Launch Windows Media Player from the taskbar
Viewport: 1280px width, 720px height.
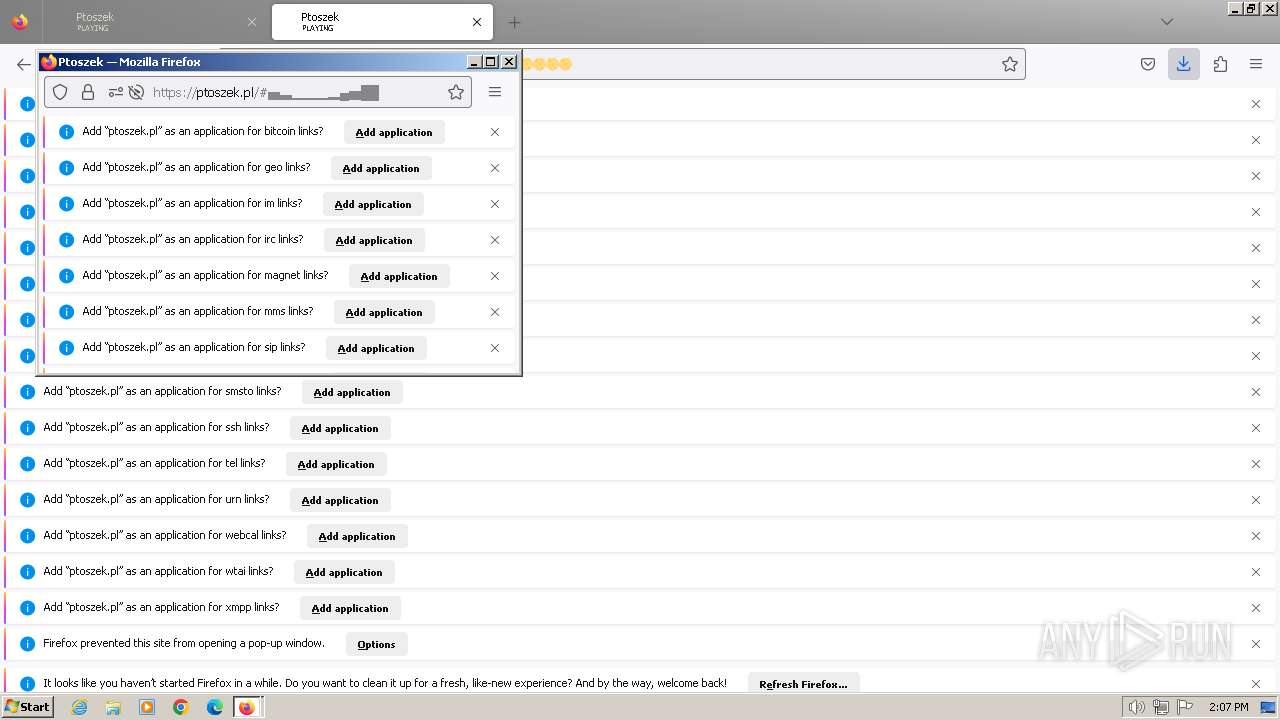(147, 707)
